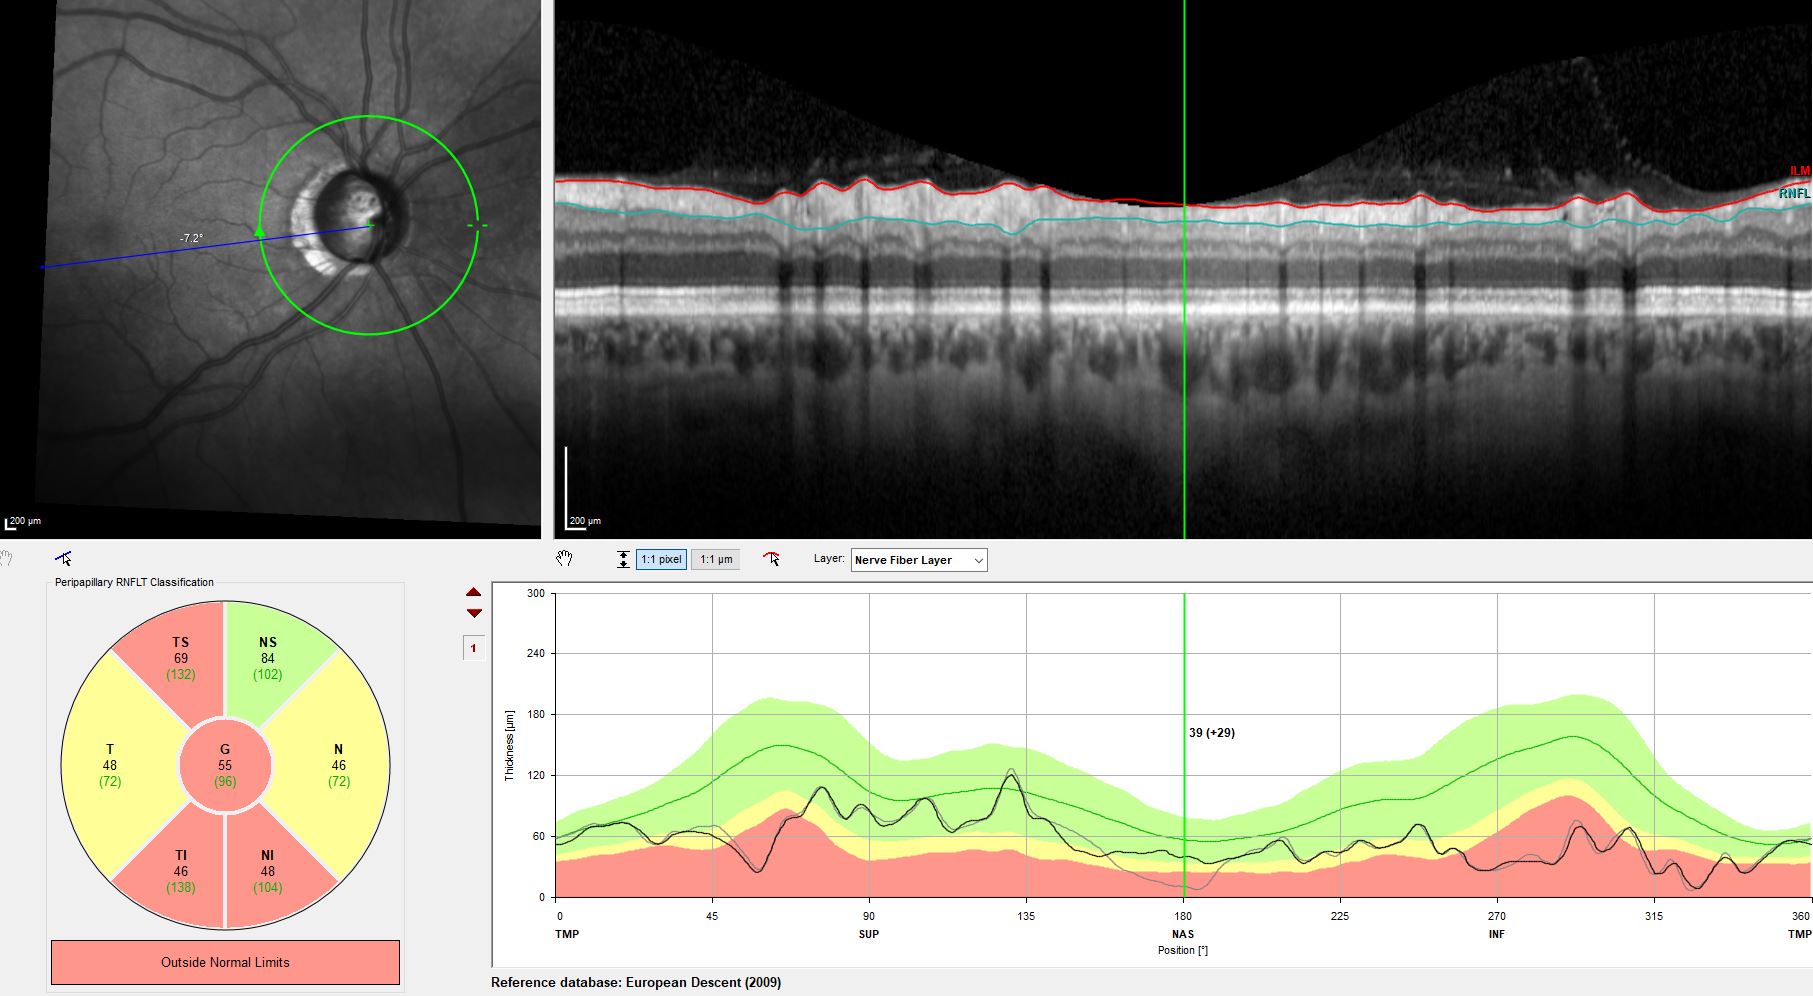Screen dimensions: 1813x996
Task: Select the red segmentation layer pointer tool
Action: click(771, 559)
